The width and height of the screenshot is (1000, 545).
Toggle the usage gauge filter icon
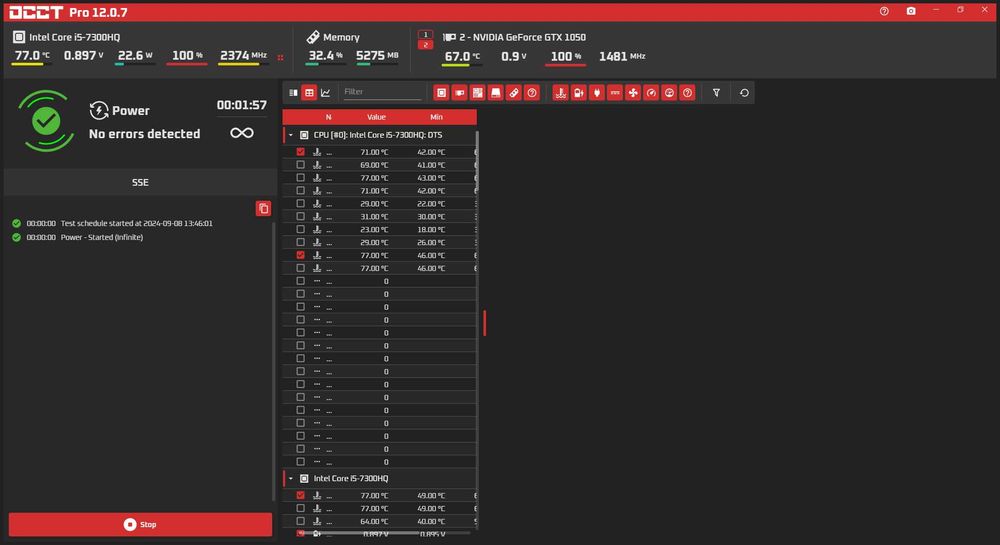point(669,93)
